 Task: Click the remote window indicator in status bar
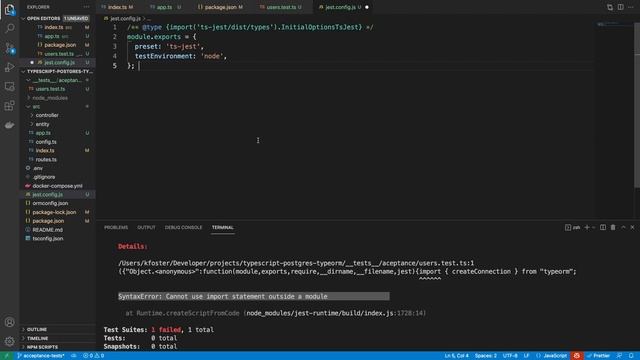click(7, 356)
